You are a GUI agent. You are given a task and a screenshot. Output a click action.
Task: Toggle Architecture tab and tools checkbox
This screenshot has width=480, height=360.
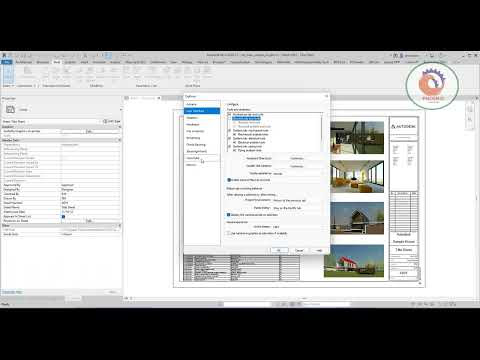tap(229, 114)
